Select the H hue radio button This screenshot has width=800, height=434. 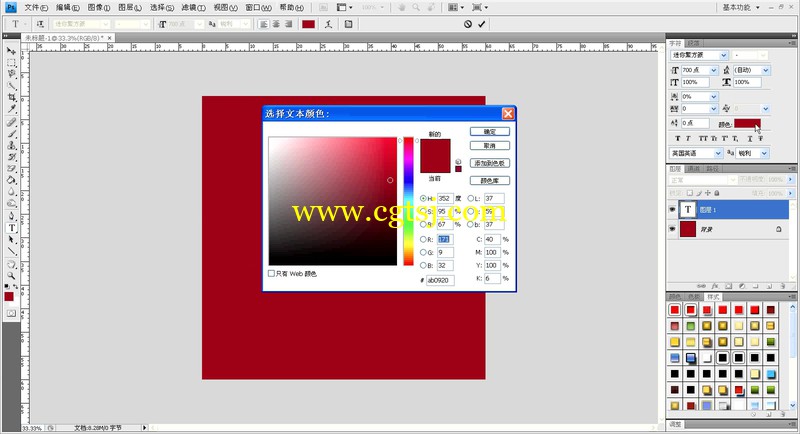423,198
